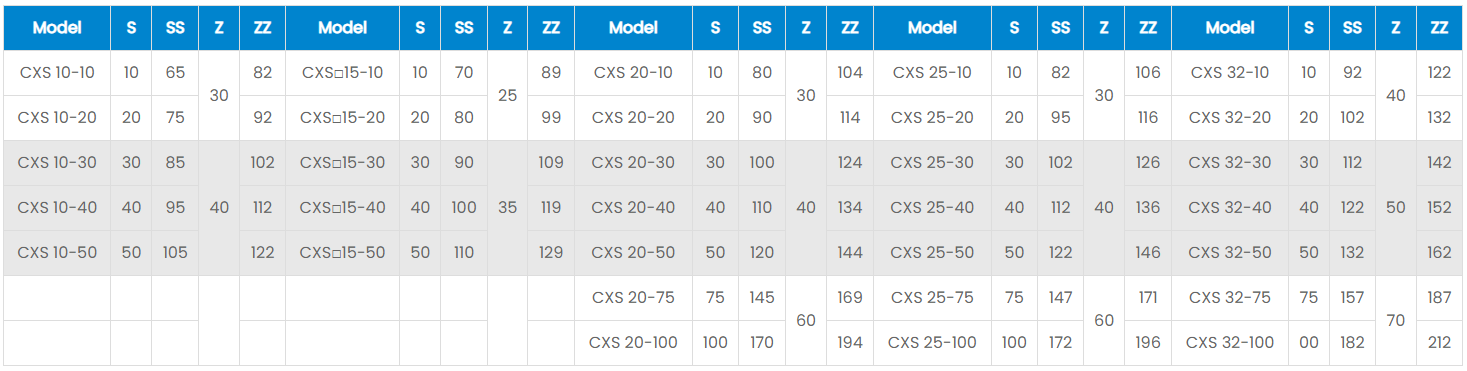This screenshot has height=371, width=1467.
Task: Click the SS value 65 cell
Action: coord(175,73)
